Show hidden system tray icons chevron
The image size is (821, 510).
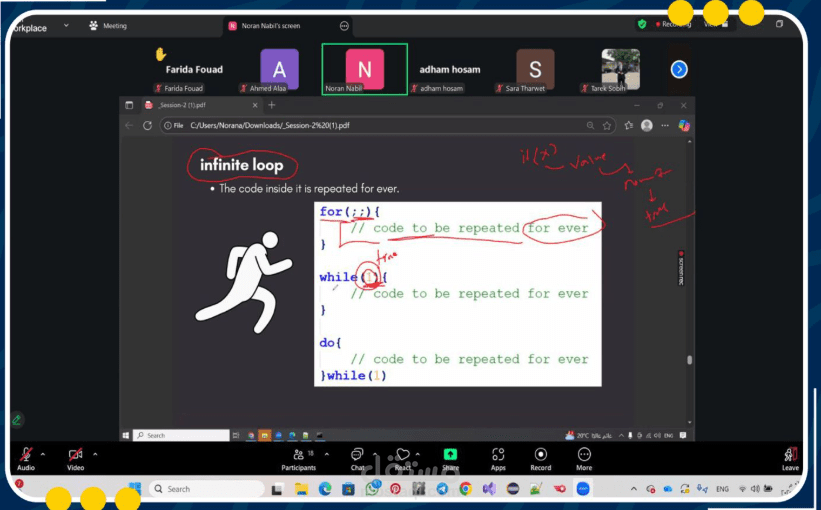[634, 489]
